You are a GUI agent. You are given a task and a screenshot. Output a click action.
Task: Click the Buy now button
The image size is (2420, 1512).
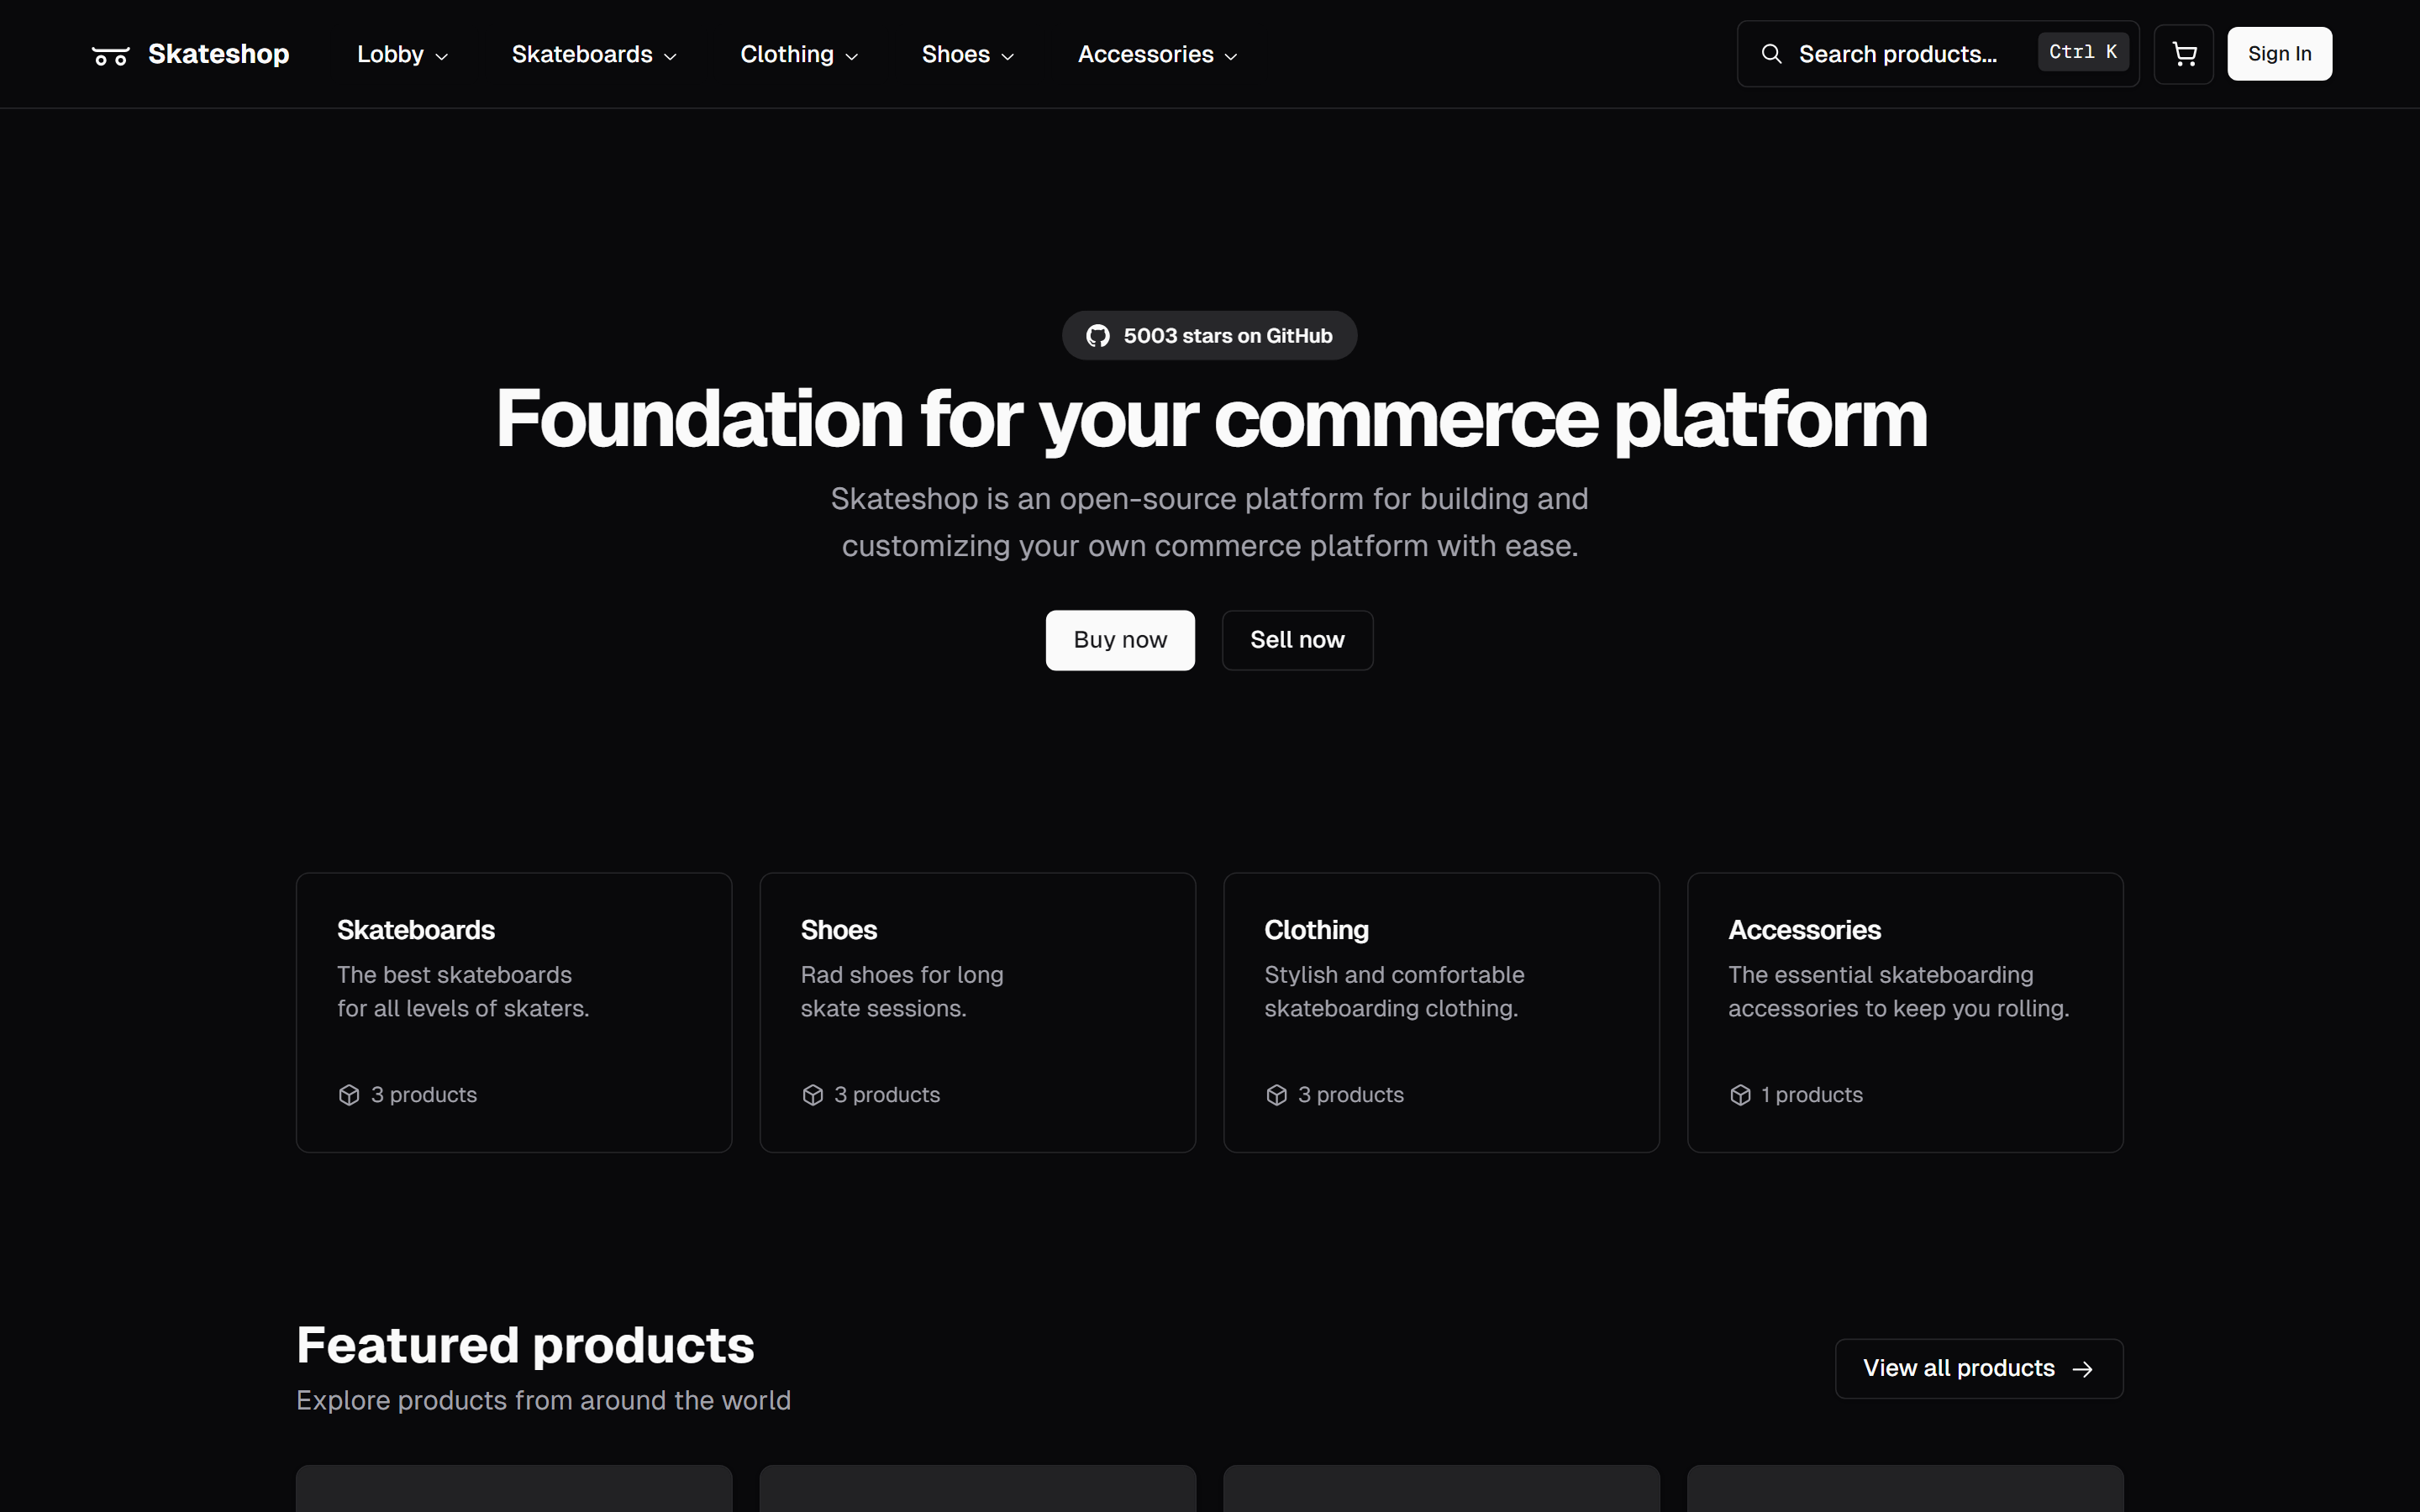[1119, 640]
